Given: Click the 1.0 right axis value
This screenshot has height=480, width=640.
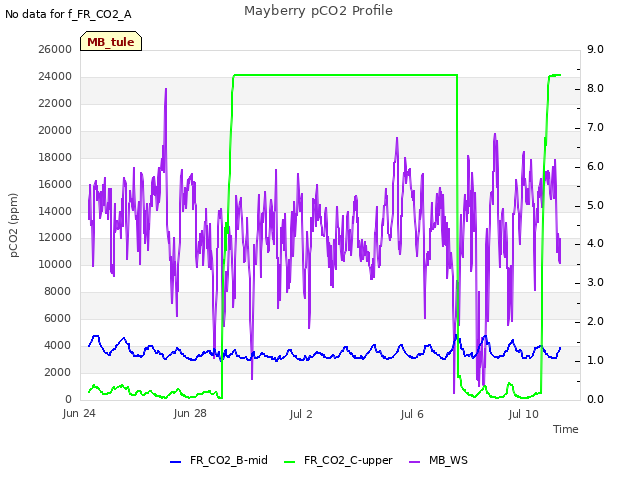Looking at the screenshot, I should tap(595, 360).
